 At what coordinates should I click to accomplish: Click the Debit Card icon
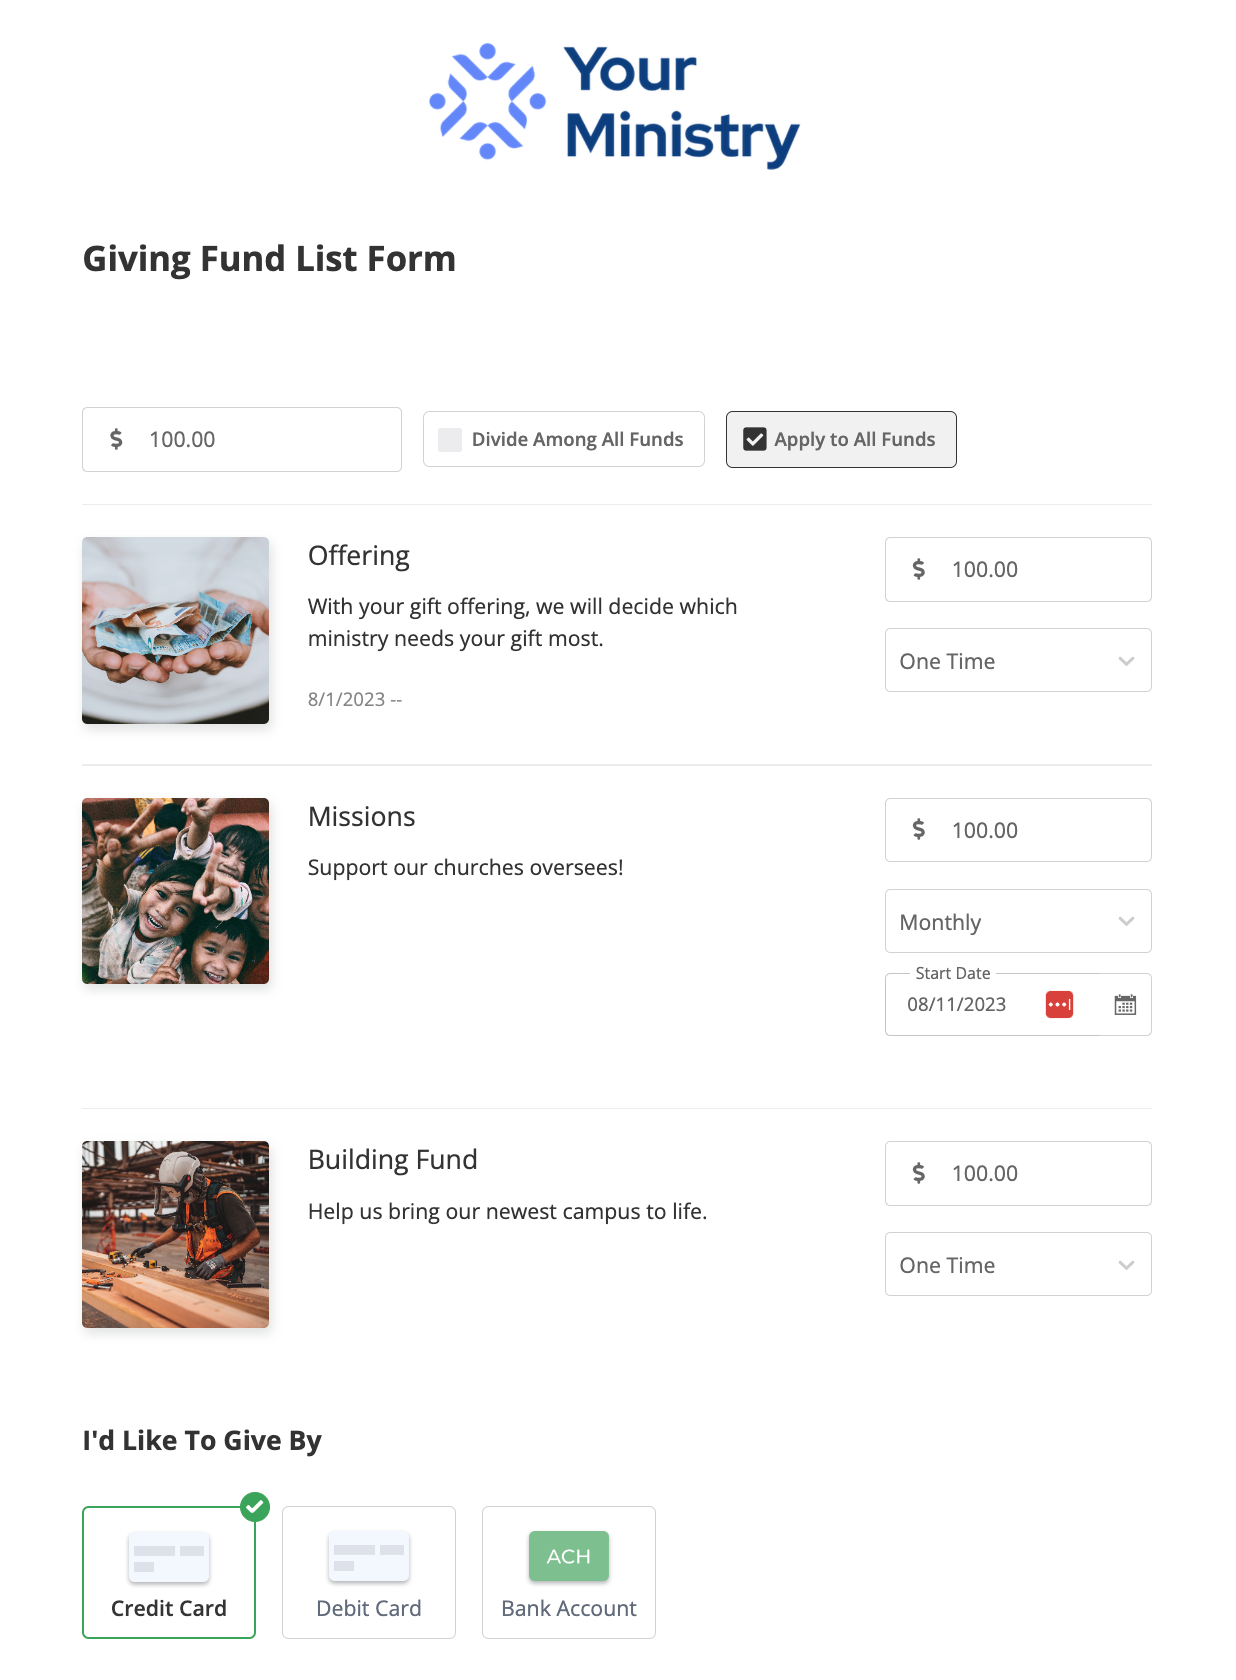[x=369, y=1556]
